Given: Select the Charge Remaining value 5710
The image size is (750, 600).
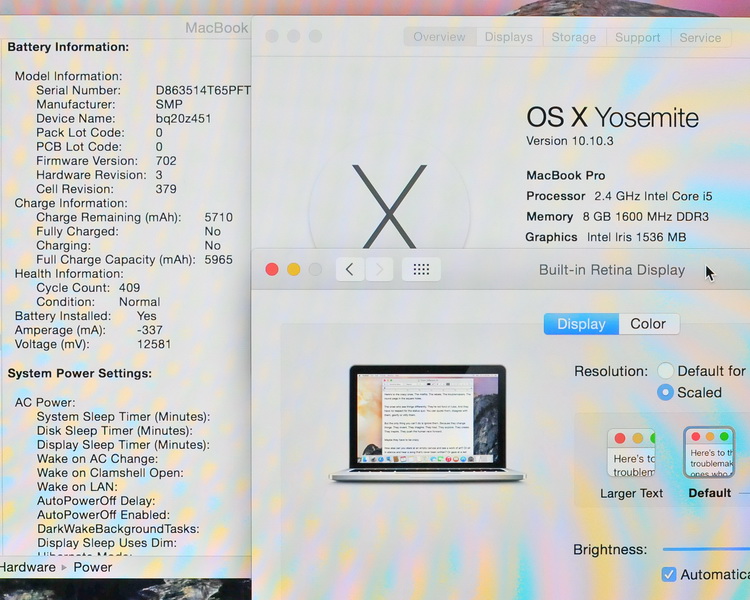Looking at the screenshot, I should tap(218, 217).
